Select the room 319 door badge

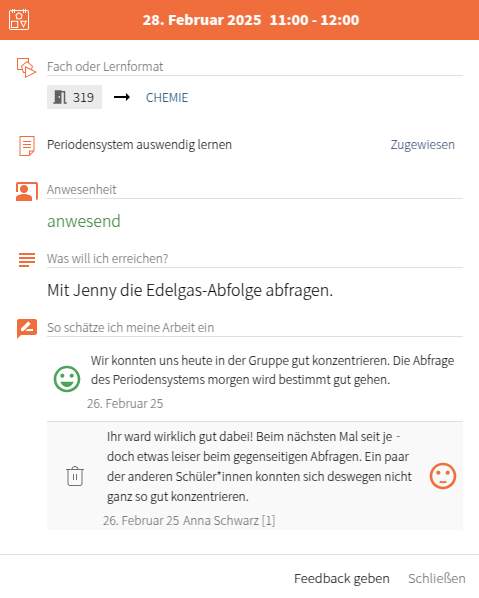coord(74,97)
